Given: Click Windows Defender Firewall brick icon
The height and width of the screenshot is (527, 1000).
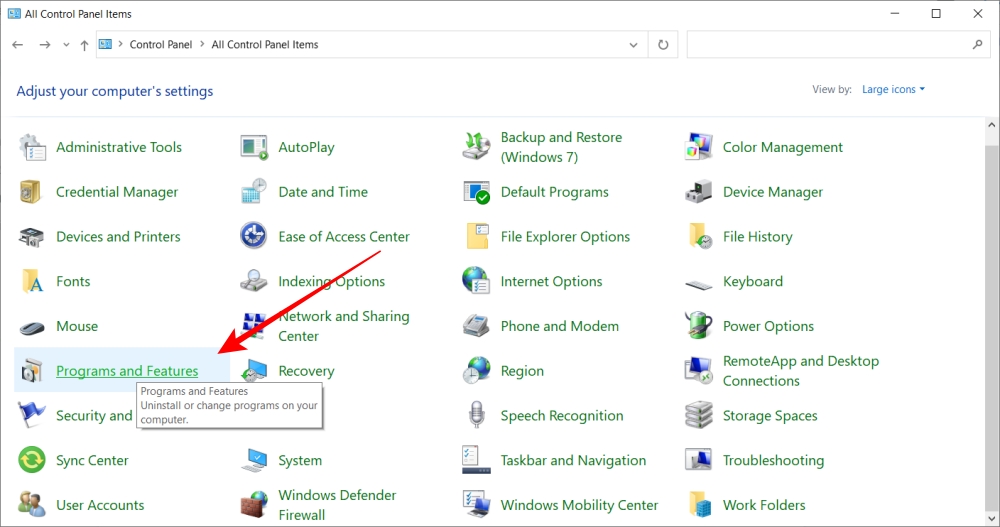Looking at the screenshot, I should [x=254, y=505].
